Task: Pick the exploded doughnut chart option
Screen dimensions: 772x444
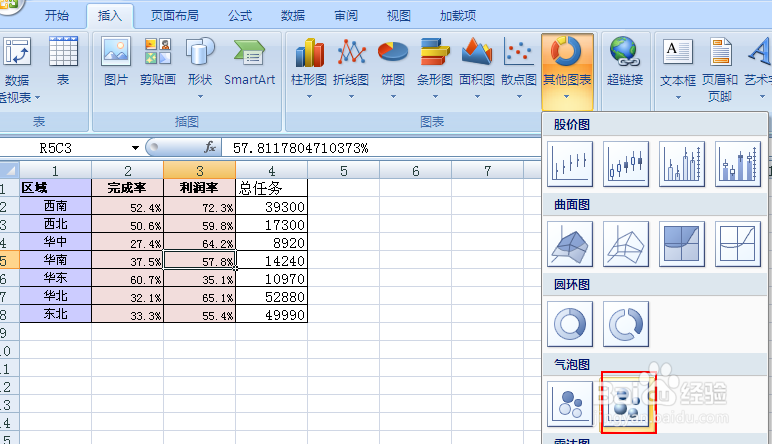Action: click(626, 324)
